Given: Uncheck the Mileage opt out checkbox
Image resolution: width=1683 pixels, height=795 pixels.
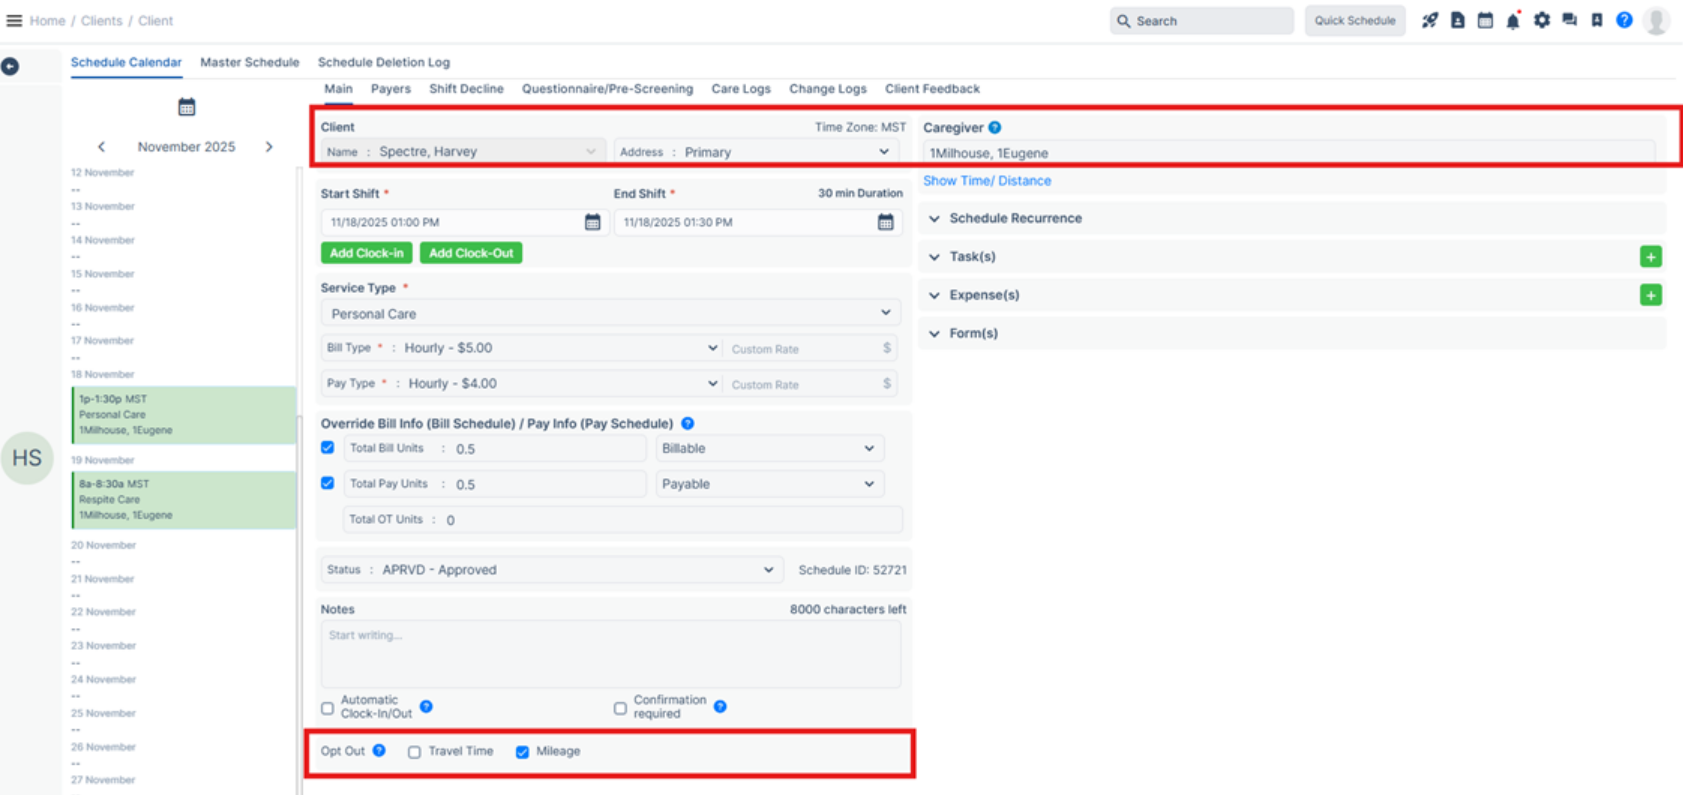Looking at the screenshot, I should 522,752.
